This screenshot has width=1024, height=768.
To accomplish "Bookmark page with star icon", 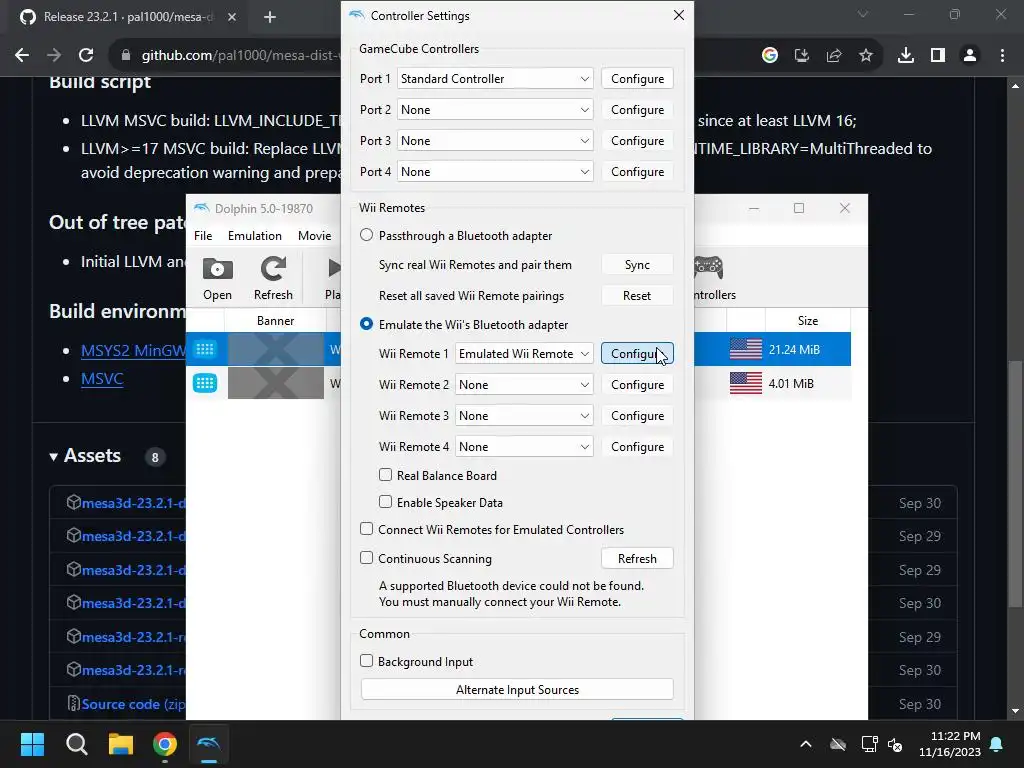I will coord(865,56).
